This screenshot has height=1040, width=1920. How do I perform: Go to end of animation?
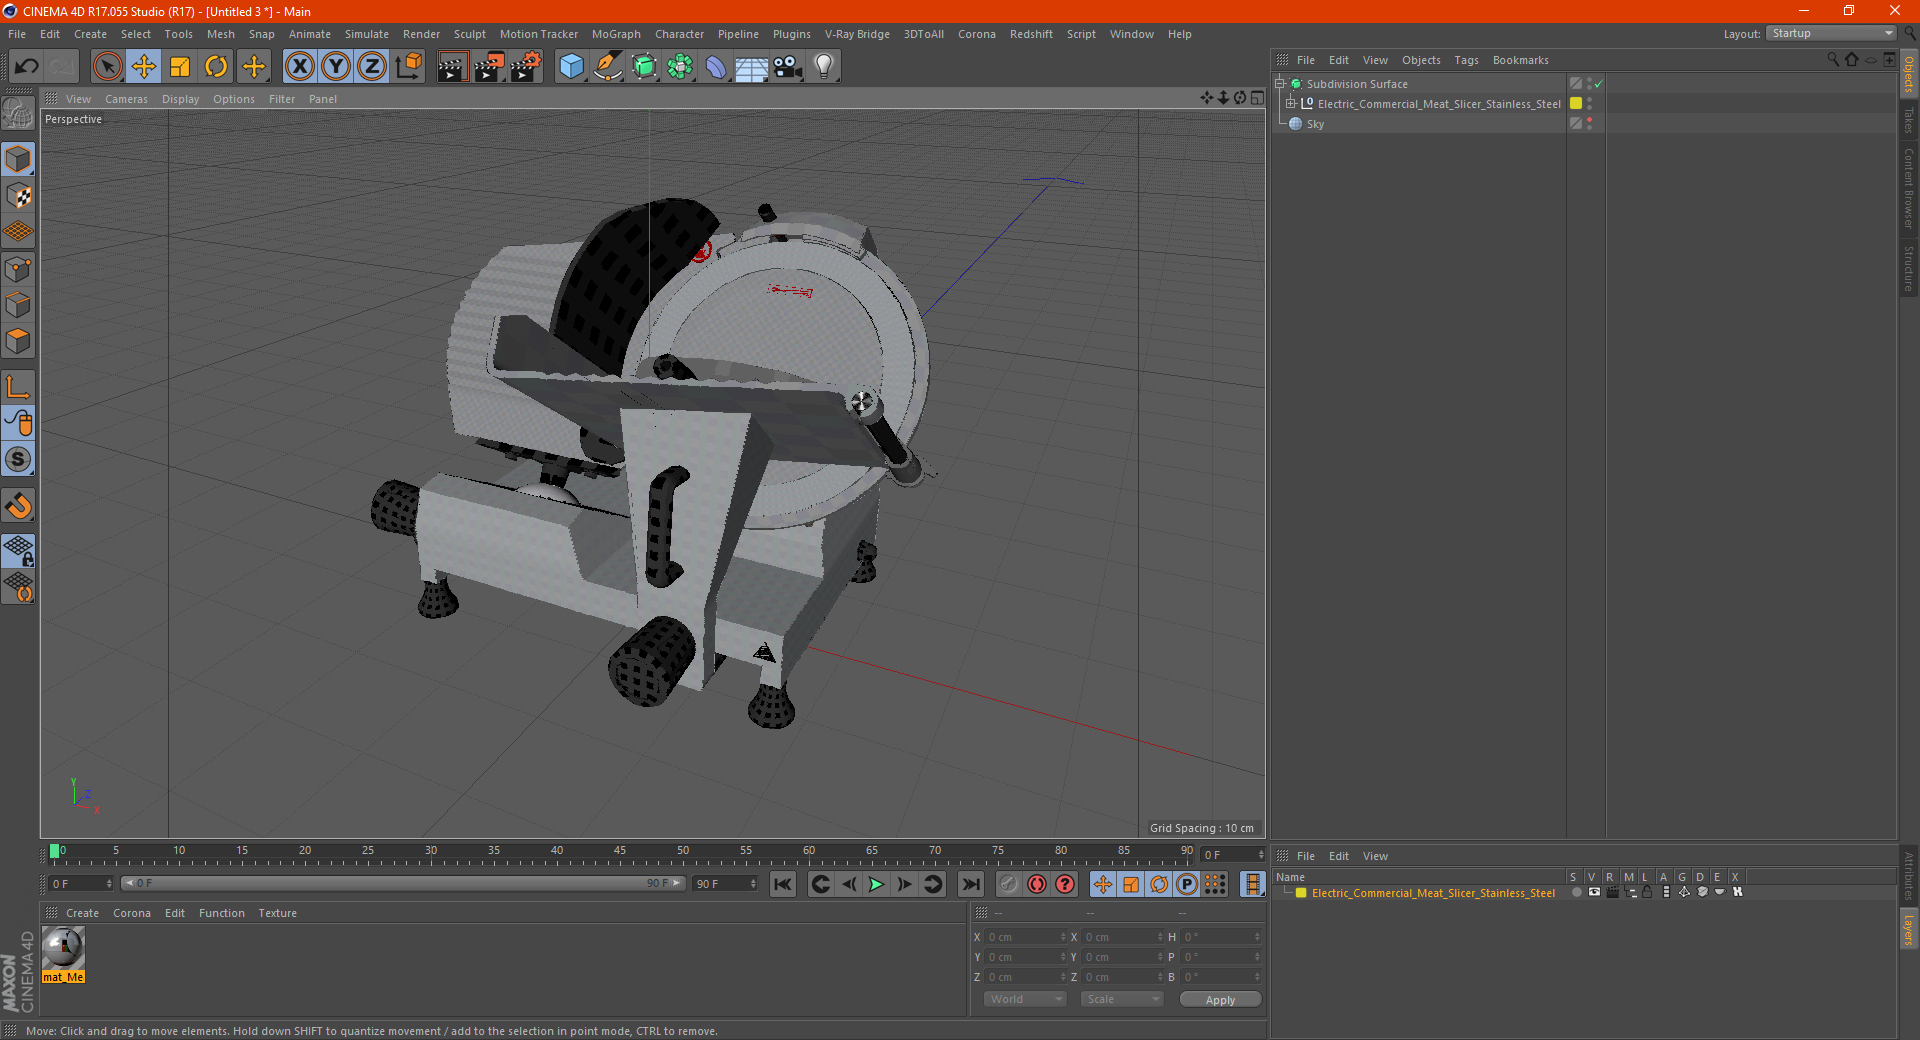coord(970,884)
